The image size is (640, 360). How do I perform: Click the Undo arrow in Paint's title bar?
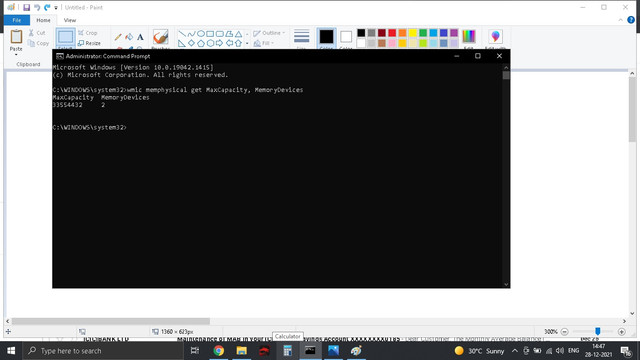pos(37,7)
